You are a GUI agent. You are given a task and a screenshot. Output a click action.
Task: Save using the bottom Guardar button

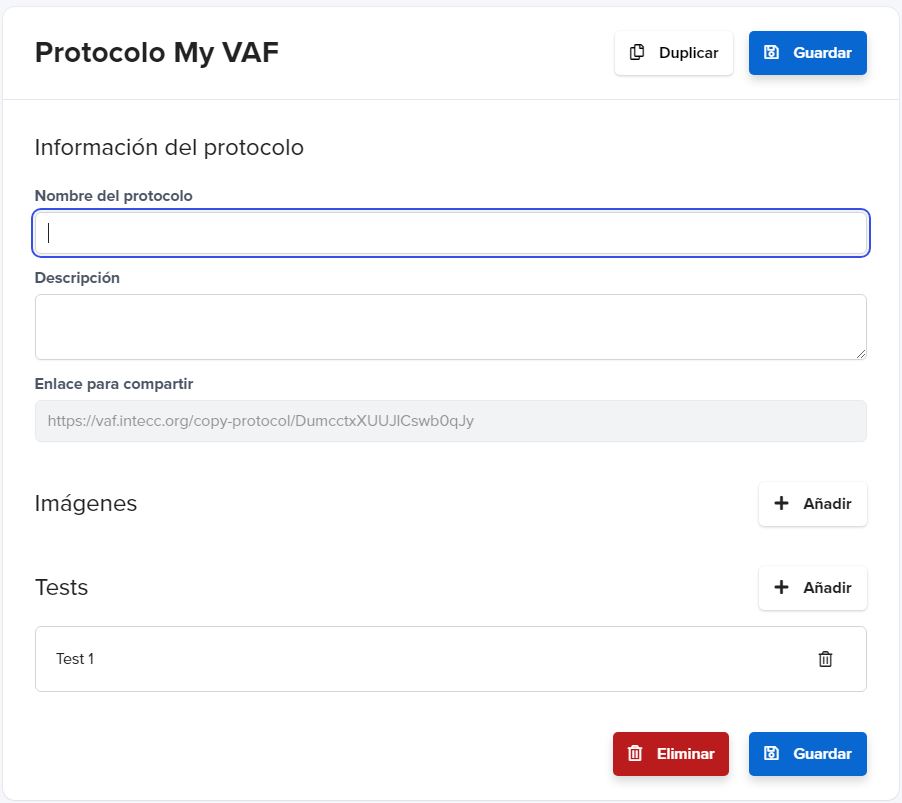pos(808,754)
